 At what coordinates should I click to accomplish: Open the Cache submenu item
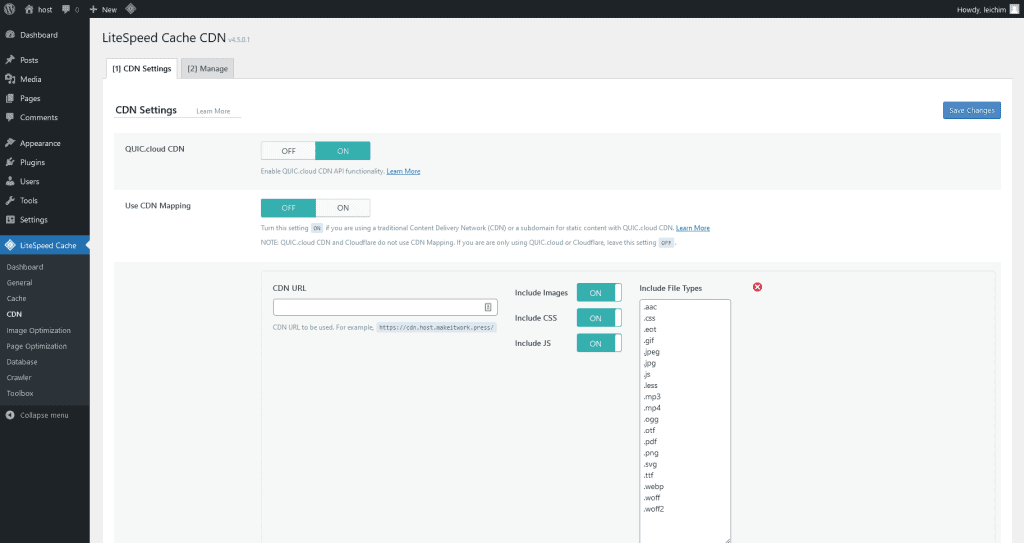(x=16, y=299)
